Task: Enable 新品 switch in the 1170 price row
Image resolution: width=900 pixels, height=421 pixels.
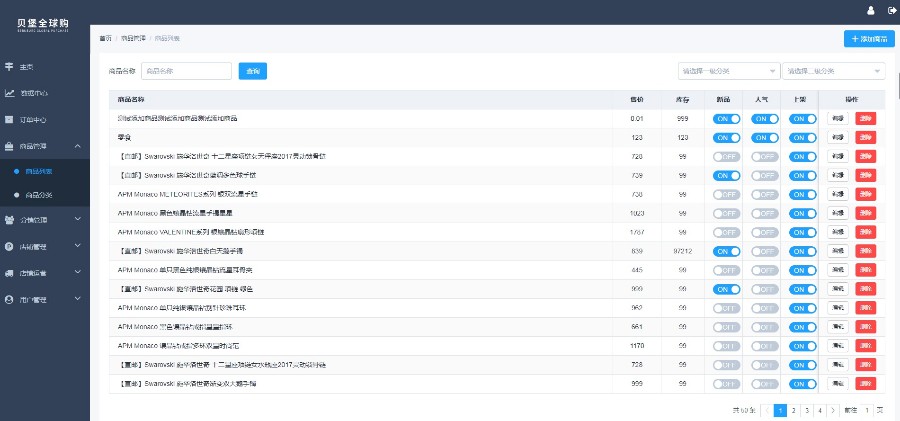Action: click(x=727, y=346)
